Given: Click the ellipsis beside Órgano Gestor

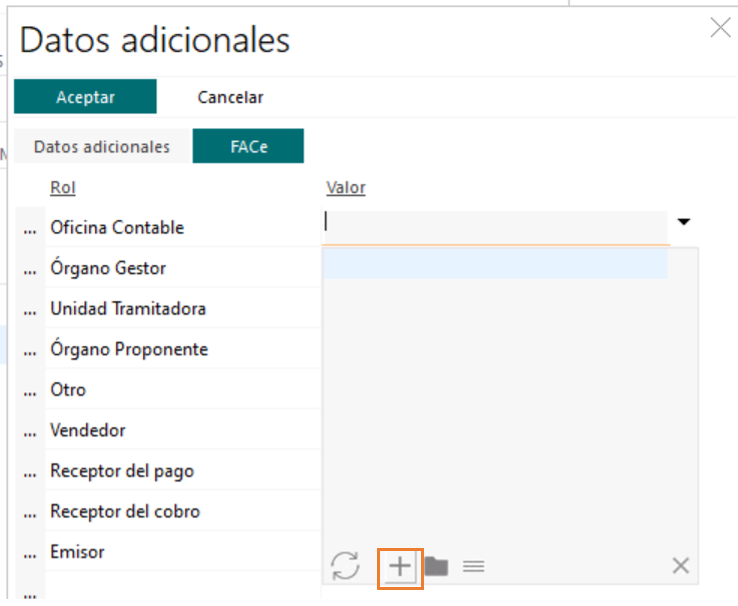Looking at the screenshot, I should pyautogui.click(x=29, y=270).
